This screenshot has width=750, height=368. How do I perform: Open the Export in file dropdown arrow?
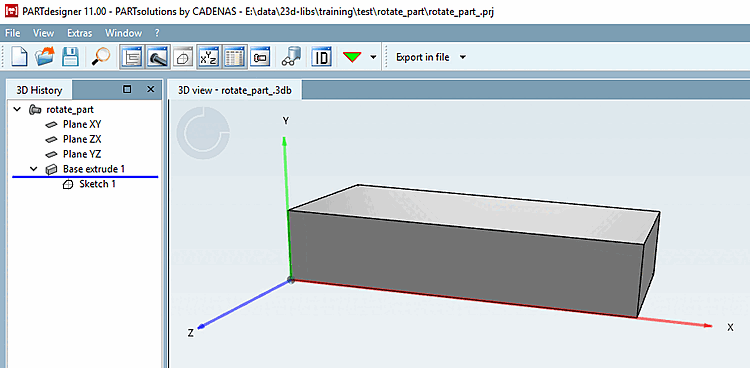click(x=463, y=57)
